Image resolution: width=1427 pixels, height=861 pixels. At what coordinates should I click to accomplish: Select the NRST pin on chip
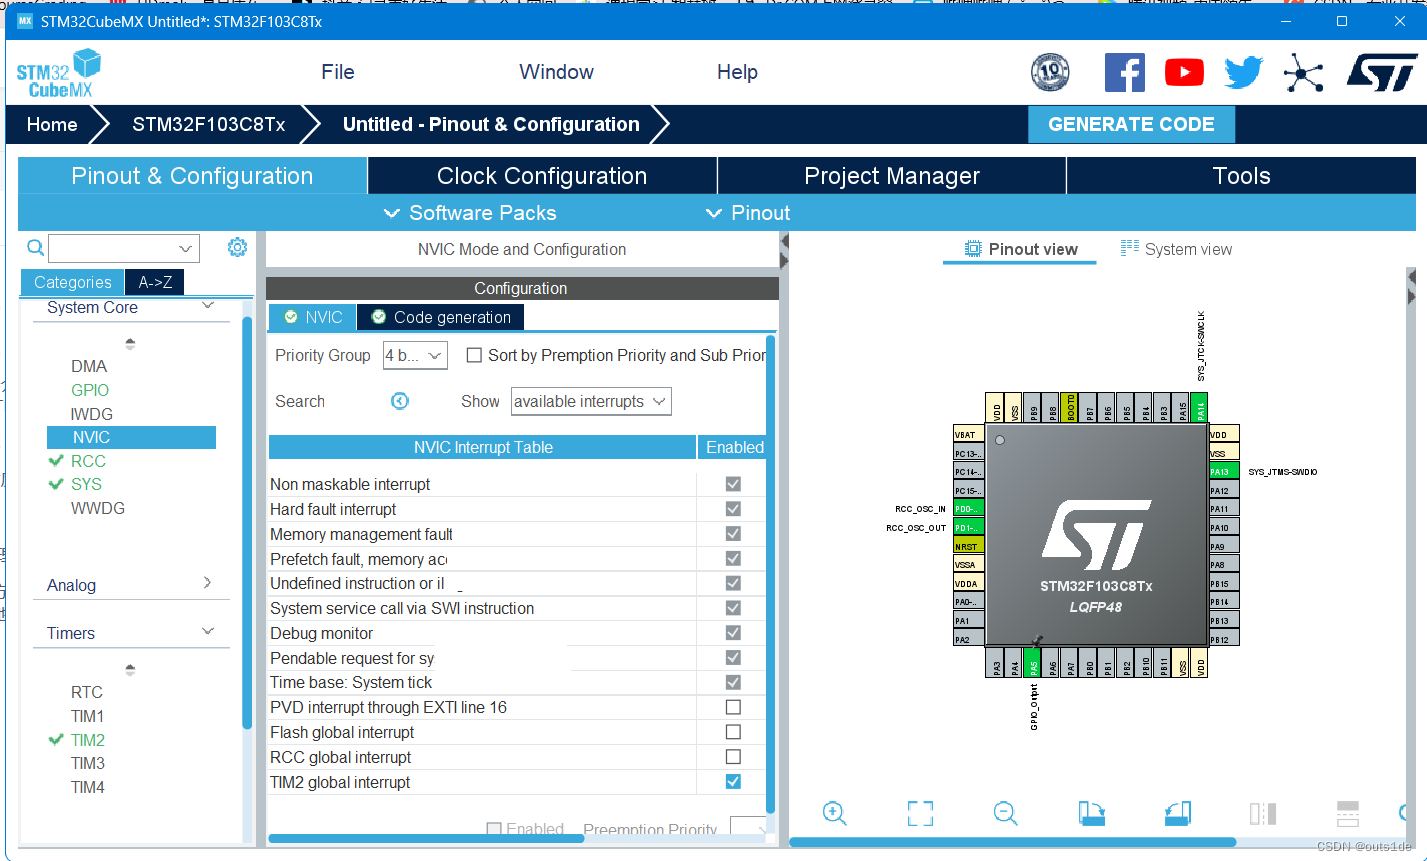pos(968,546)
